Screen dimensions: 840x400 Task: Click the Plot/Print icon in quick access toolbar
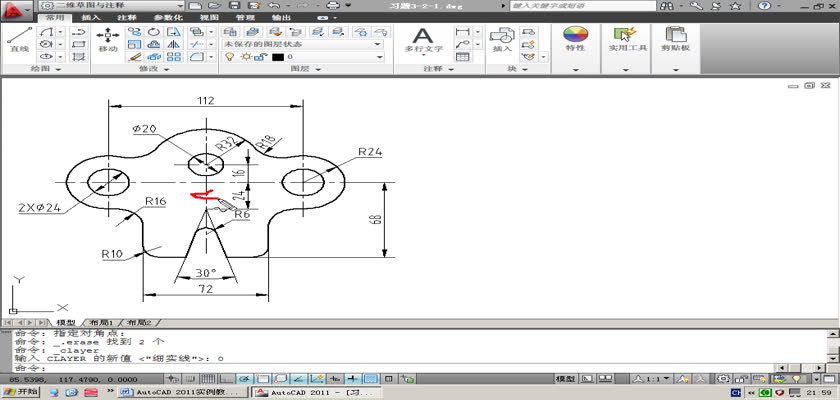point(333,5)
